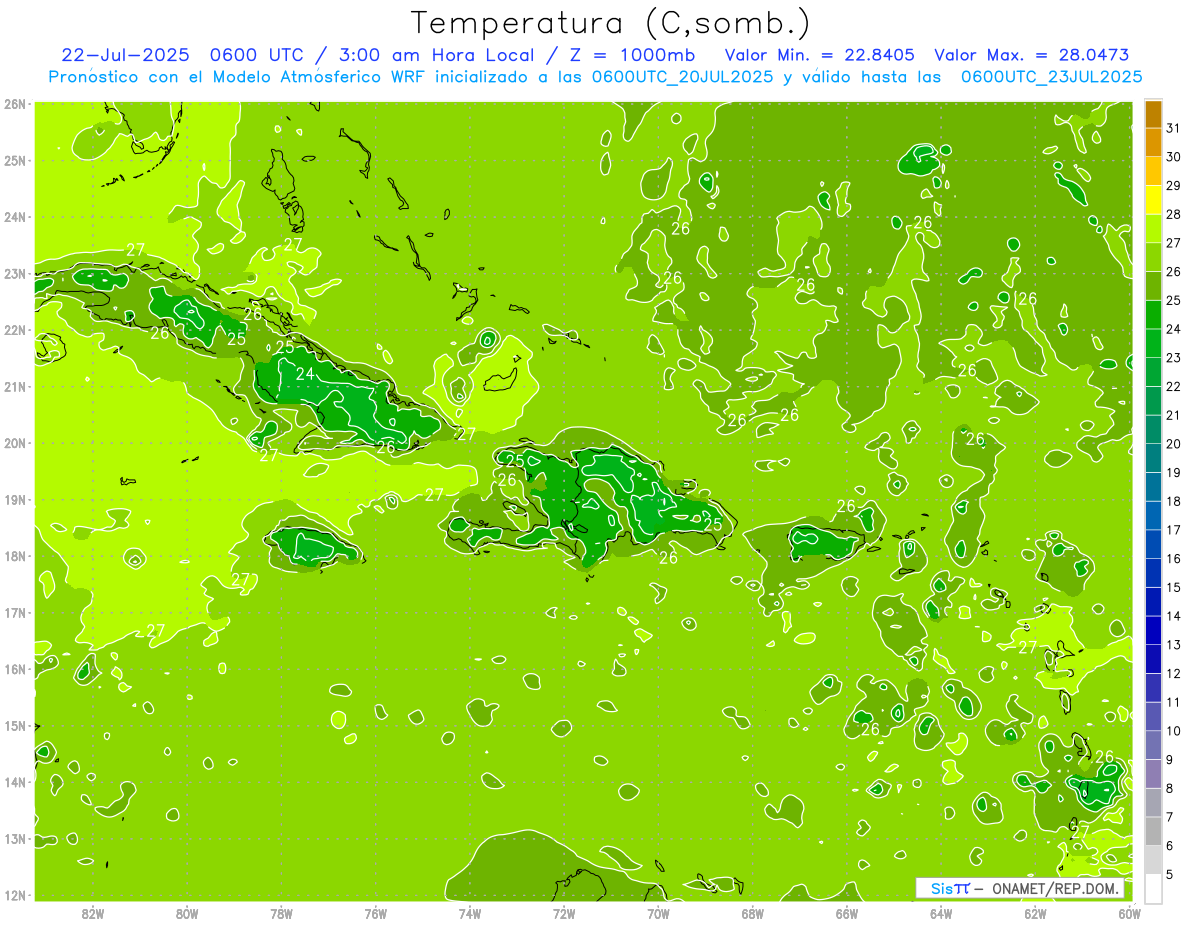Click the 64W longitude axis label
The image size is (1200, 927).
point(941,913)
